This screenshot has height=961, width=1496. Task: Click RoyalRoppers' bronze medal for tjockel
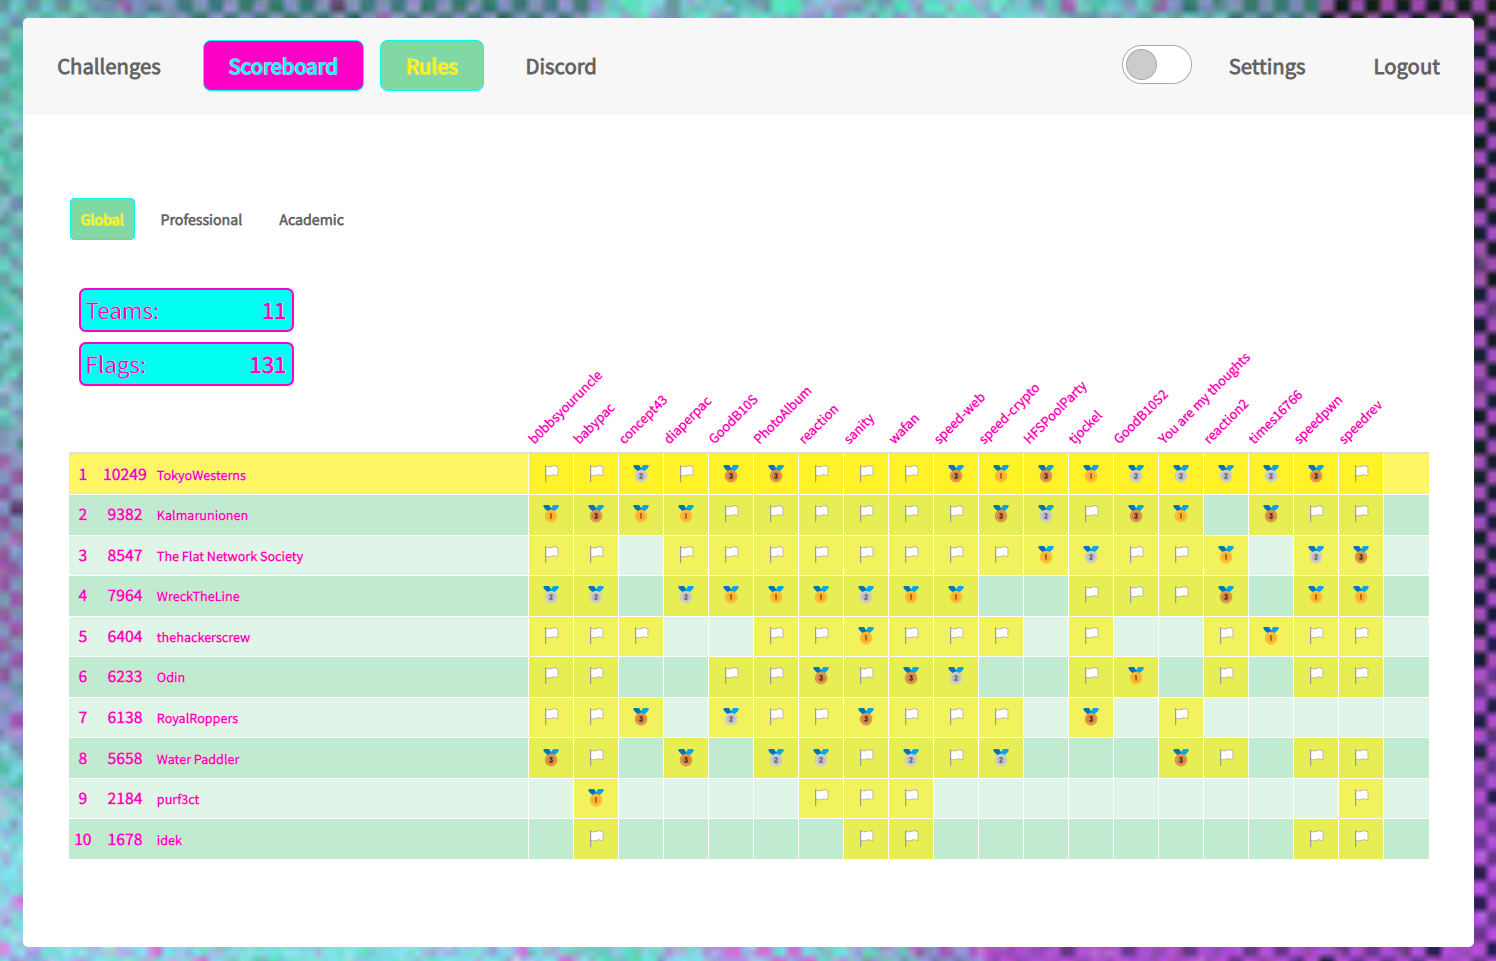tap(1091, 717)
